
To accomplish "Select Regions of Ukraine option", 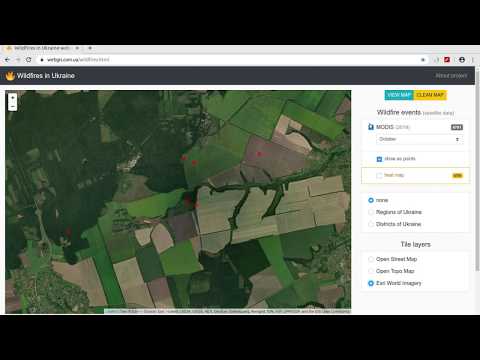I will point(371,212).
